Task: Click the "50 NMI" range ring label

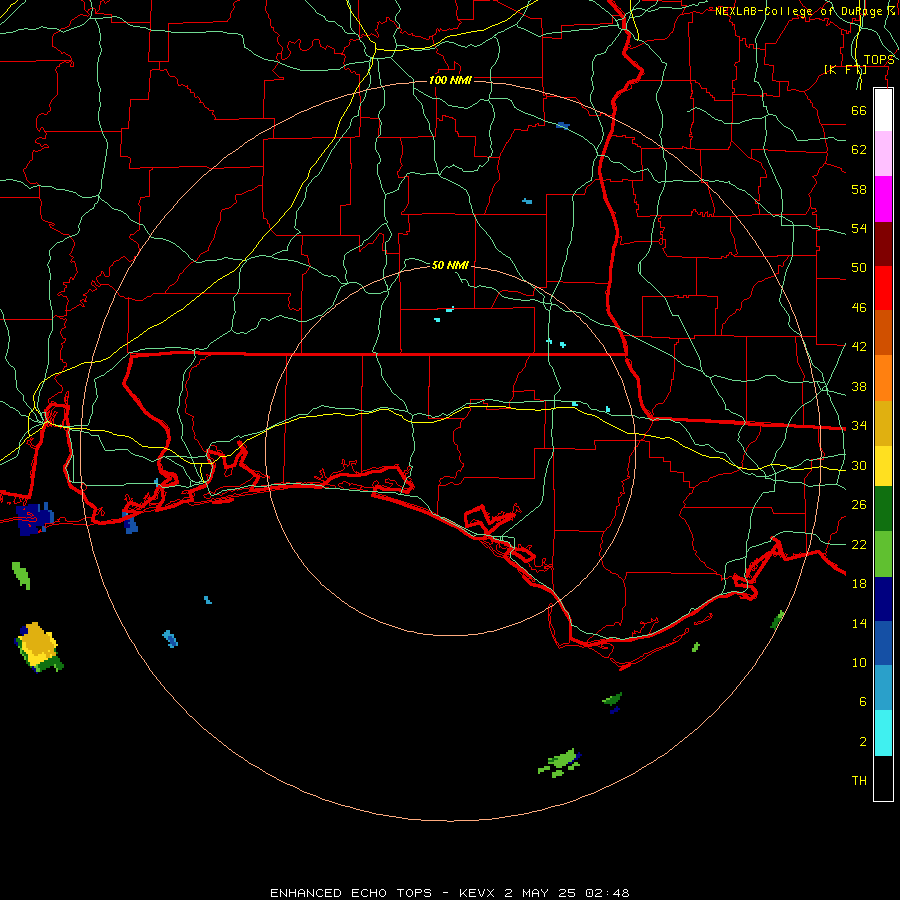Action: pyautogui.click(x=450, y=265)
